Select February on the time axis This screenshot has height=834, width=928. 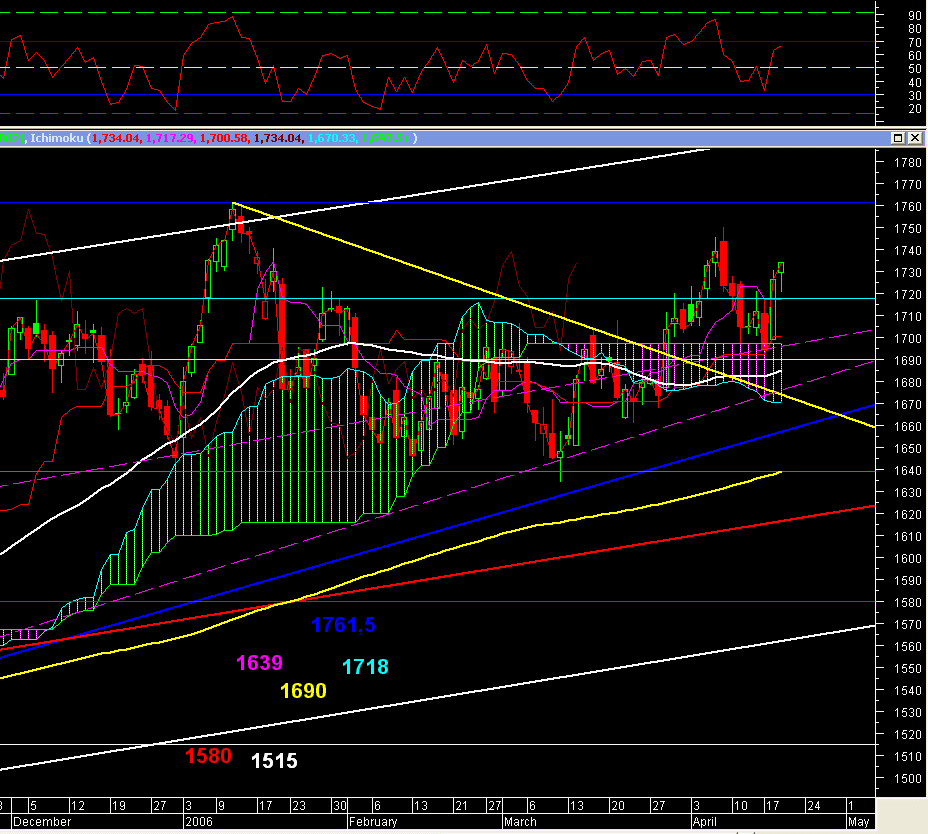click(x=373, y=822)
